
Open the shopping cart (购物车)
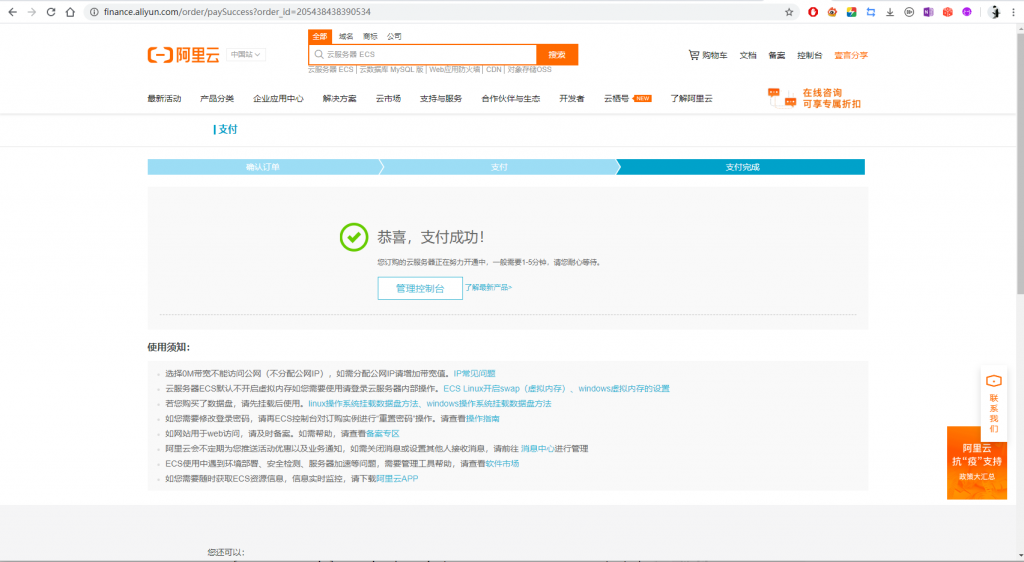[x=707, y=55]
